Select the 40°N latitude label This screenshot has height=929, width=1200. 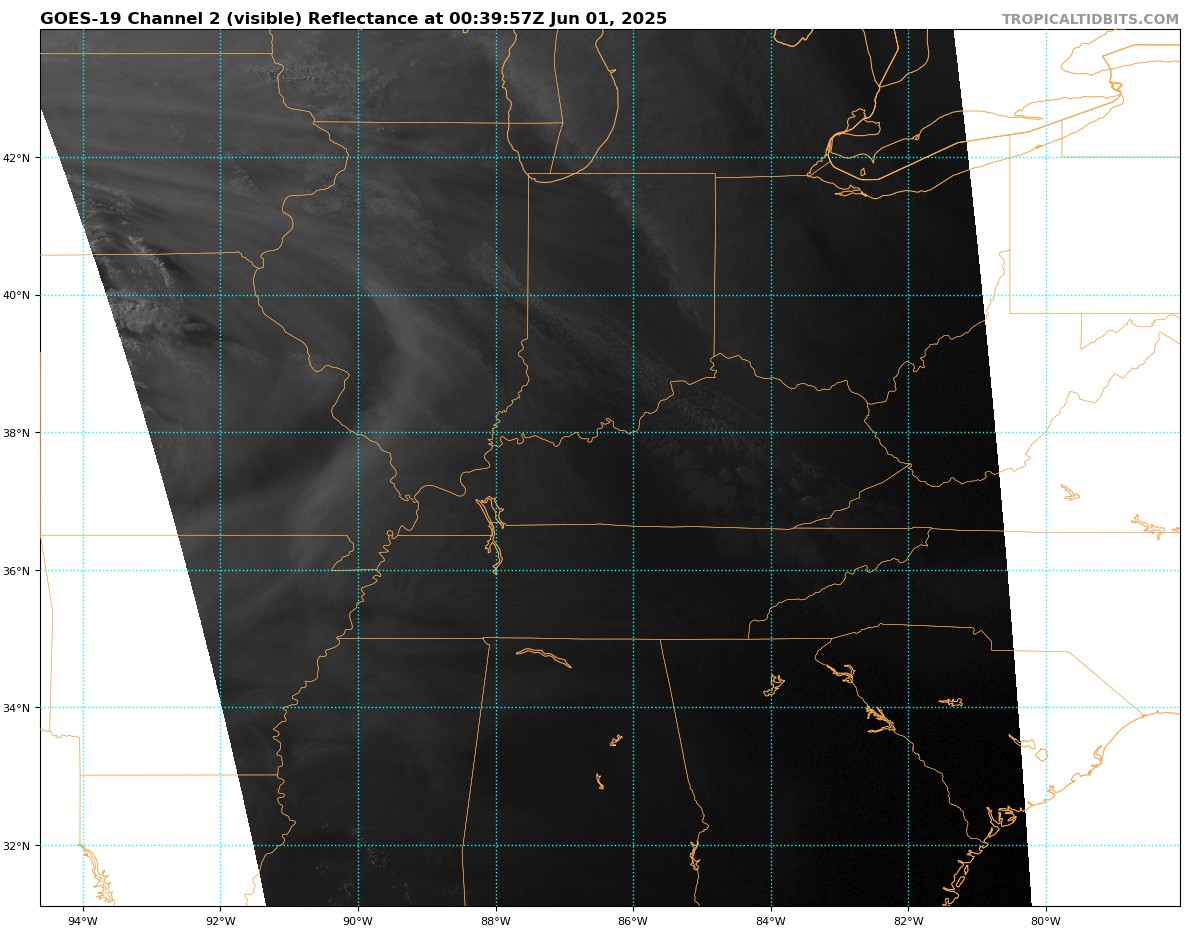tap(17, 295)
